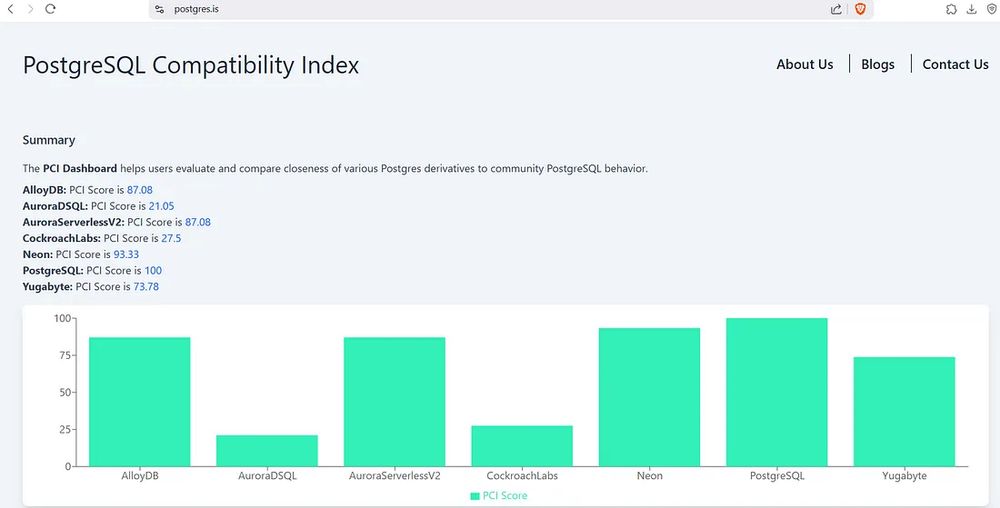Click the browser forward arrow

tap(30, 9)
